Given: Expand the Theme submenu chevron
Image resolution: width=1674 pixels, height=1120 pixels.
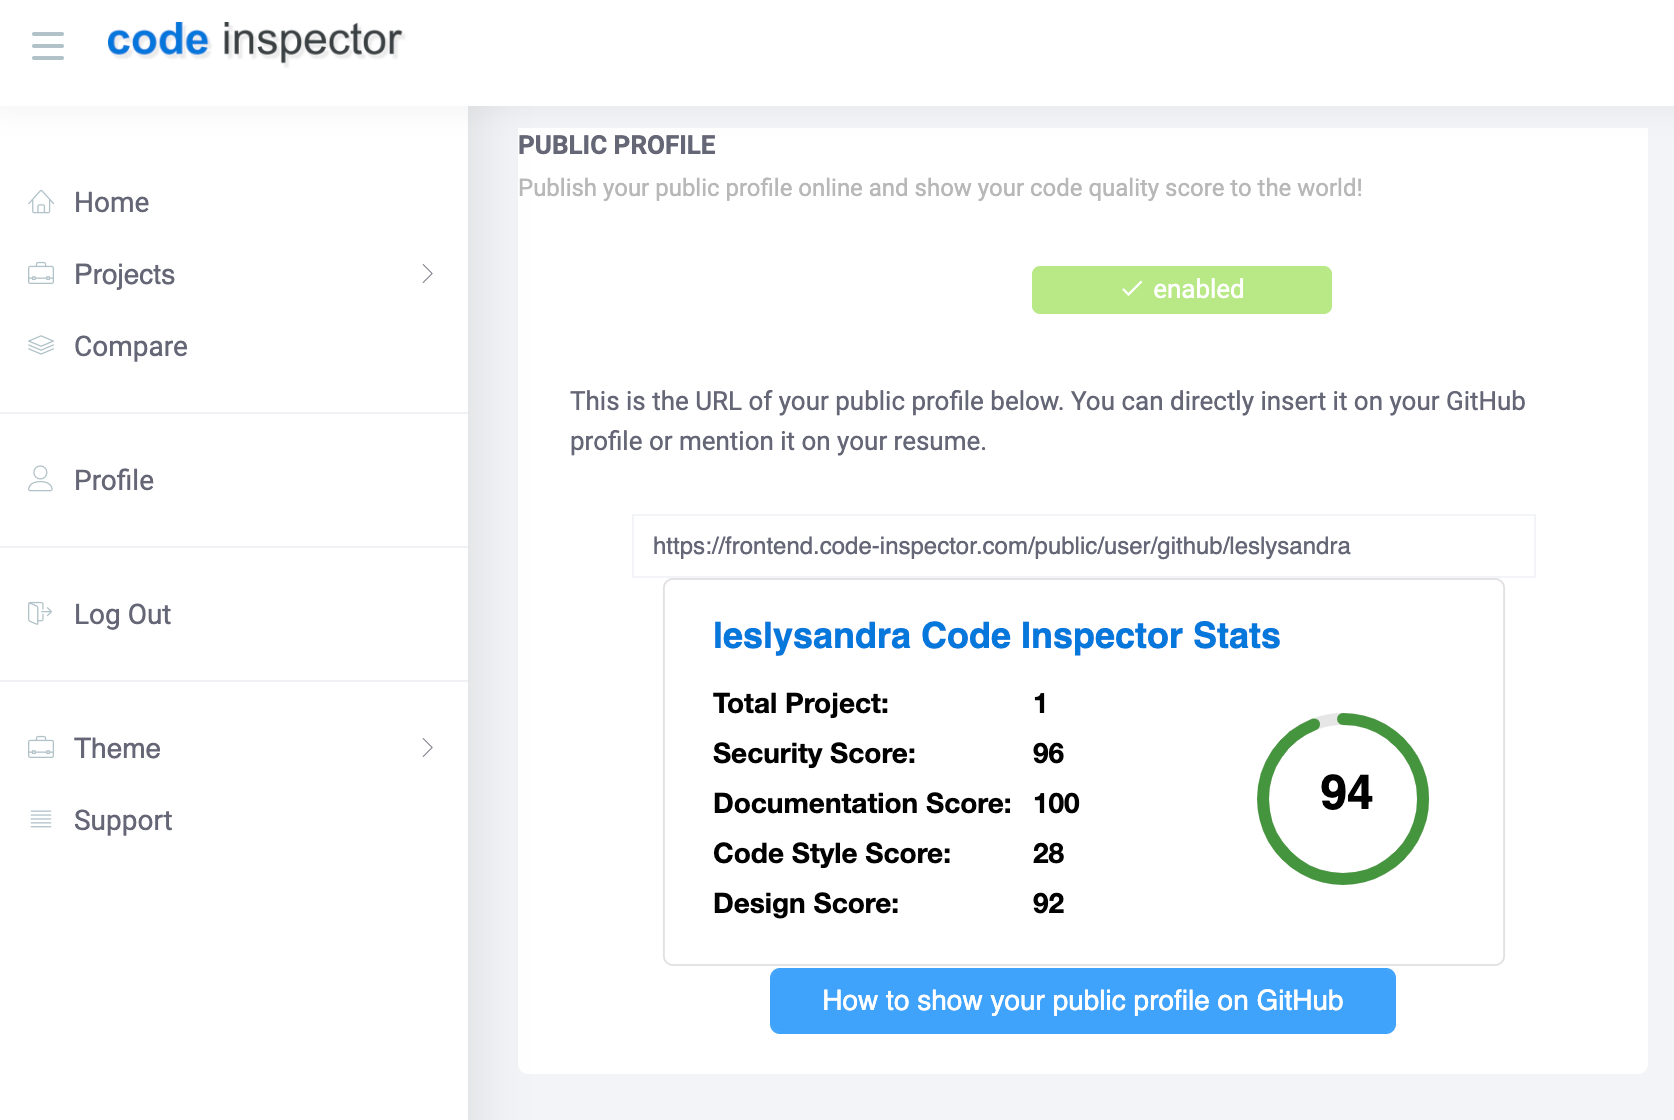Looking at the screenshot, I should coord(428,748).
